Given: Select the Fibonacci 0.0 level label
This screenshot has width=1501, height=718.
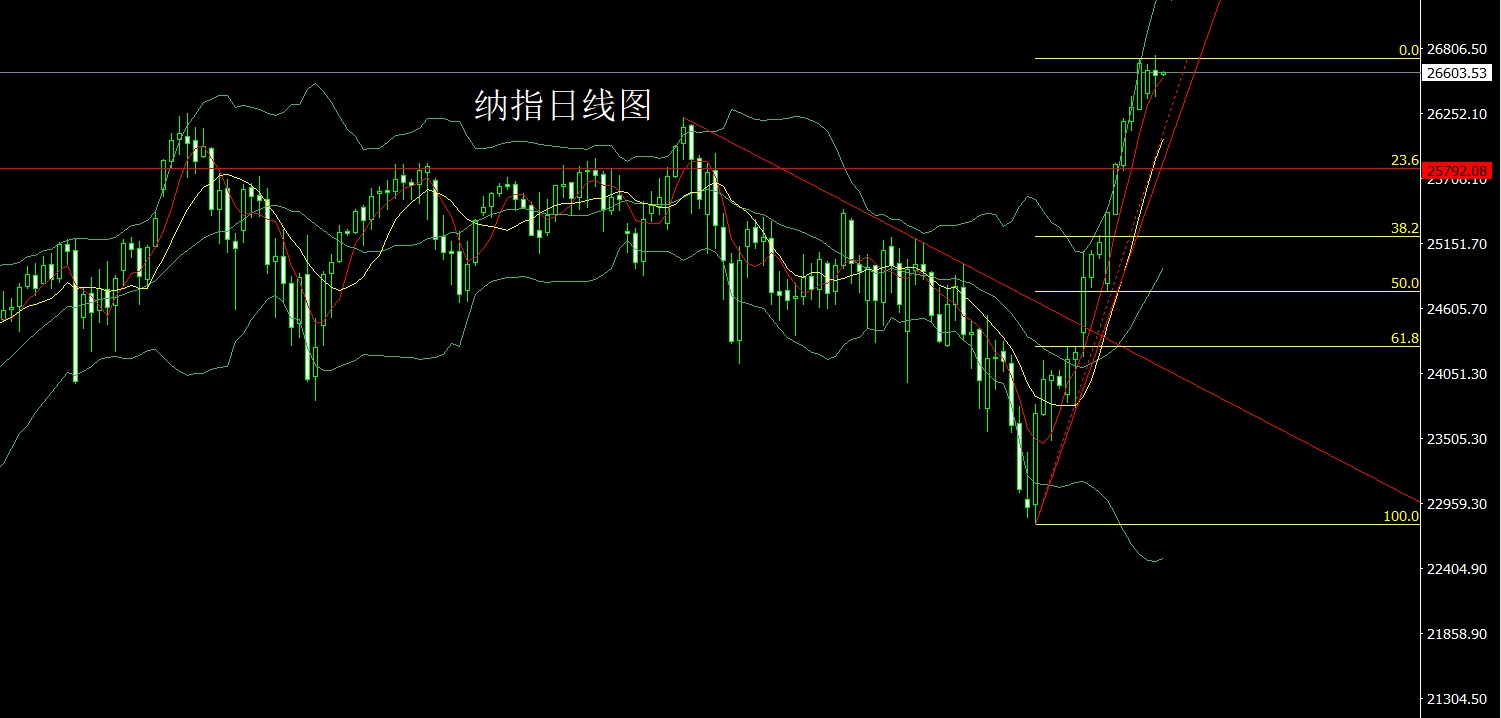Looking at the screenshot, I should [1409, 50].
